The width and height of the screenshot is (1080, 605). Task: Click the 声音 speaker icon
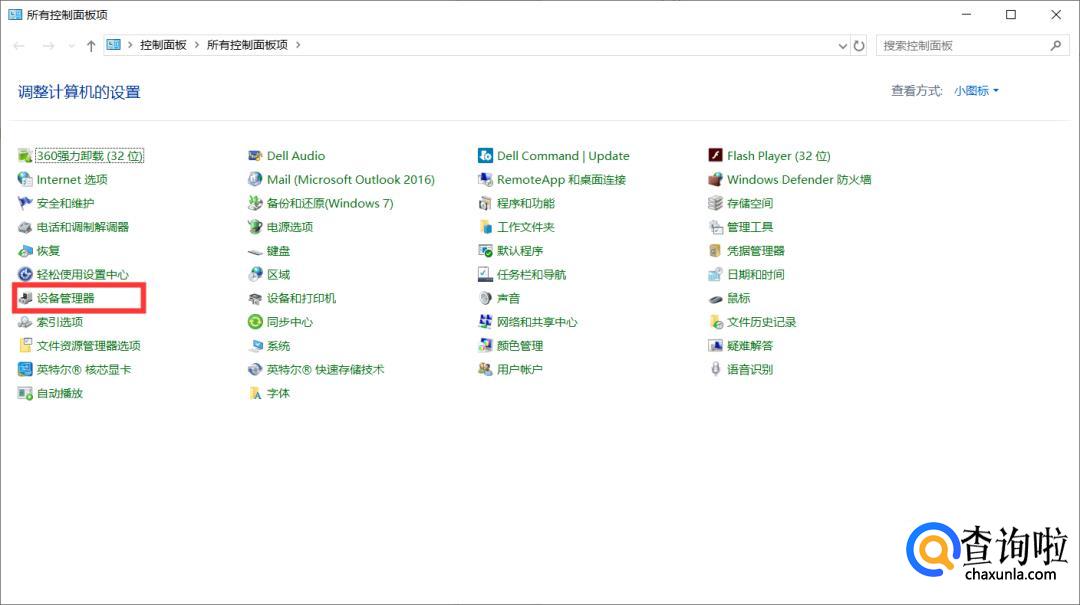(x=485, y=298)
